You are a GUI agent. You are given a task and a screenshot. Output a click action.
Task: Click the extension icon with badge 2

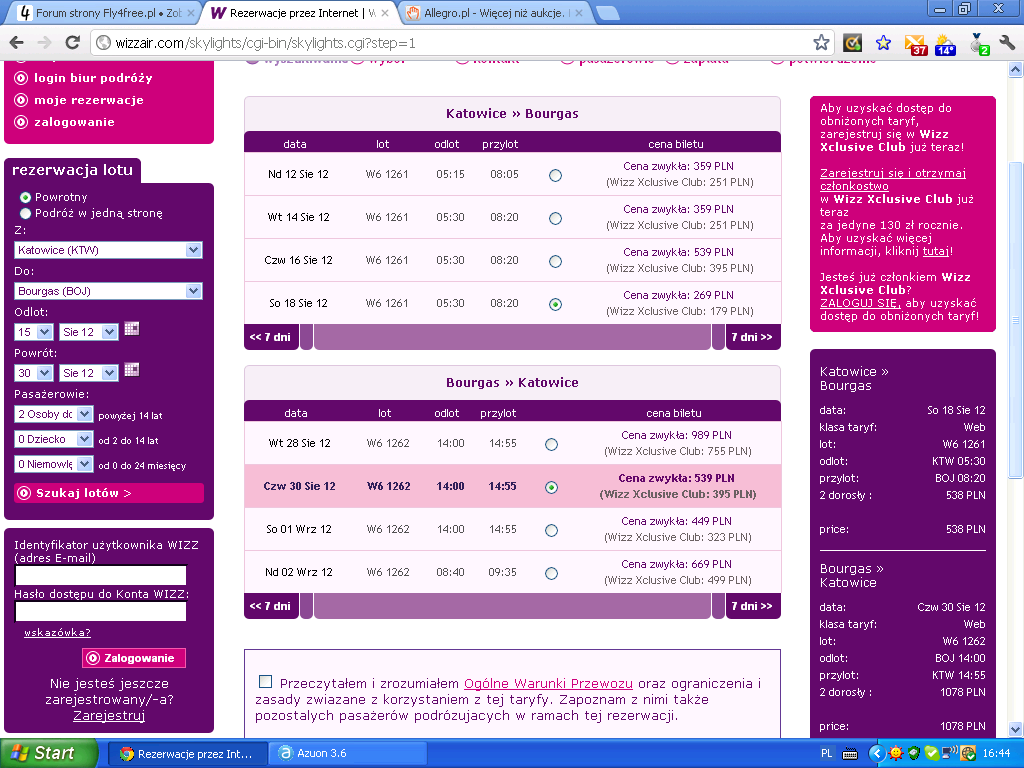978,44
